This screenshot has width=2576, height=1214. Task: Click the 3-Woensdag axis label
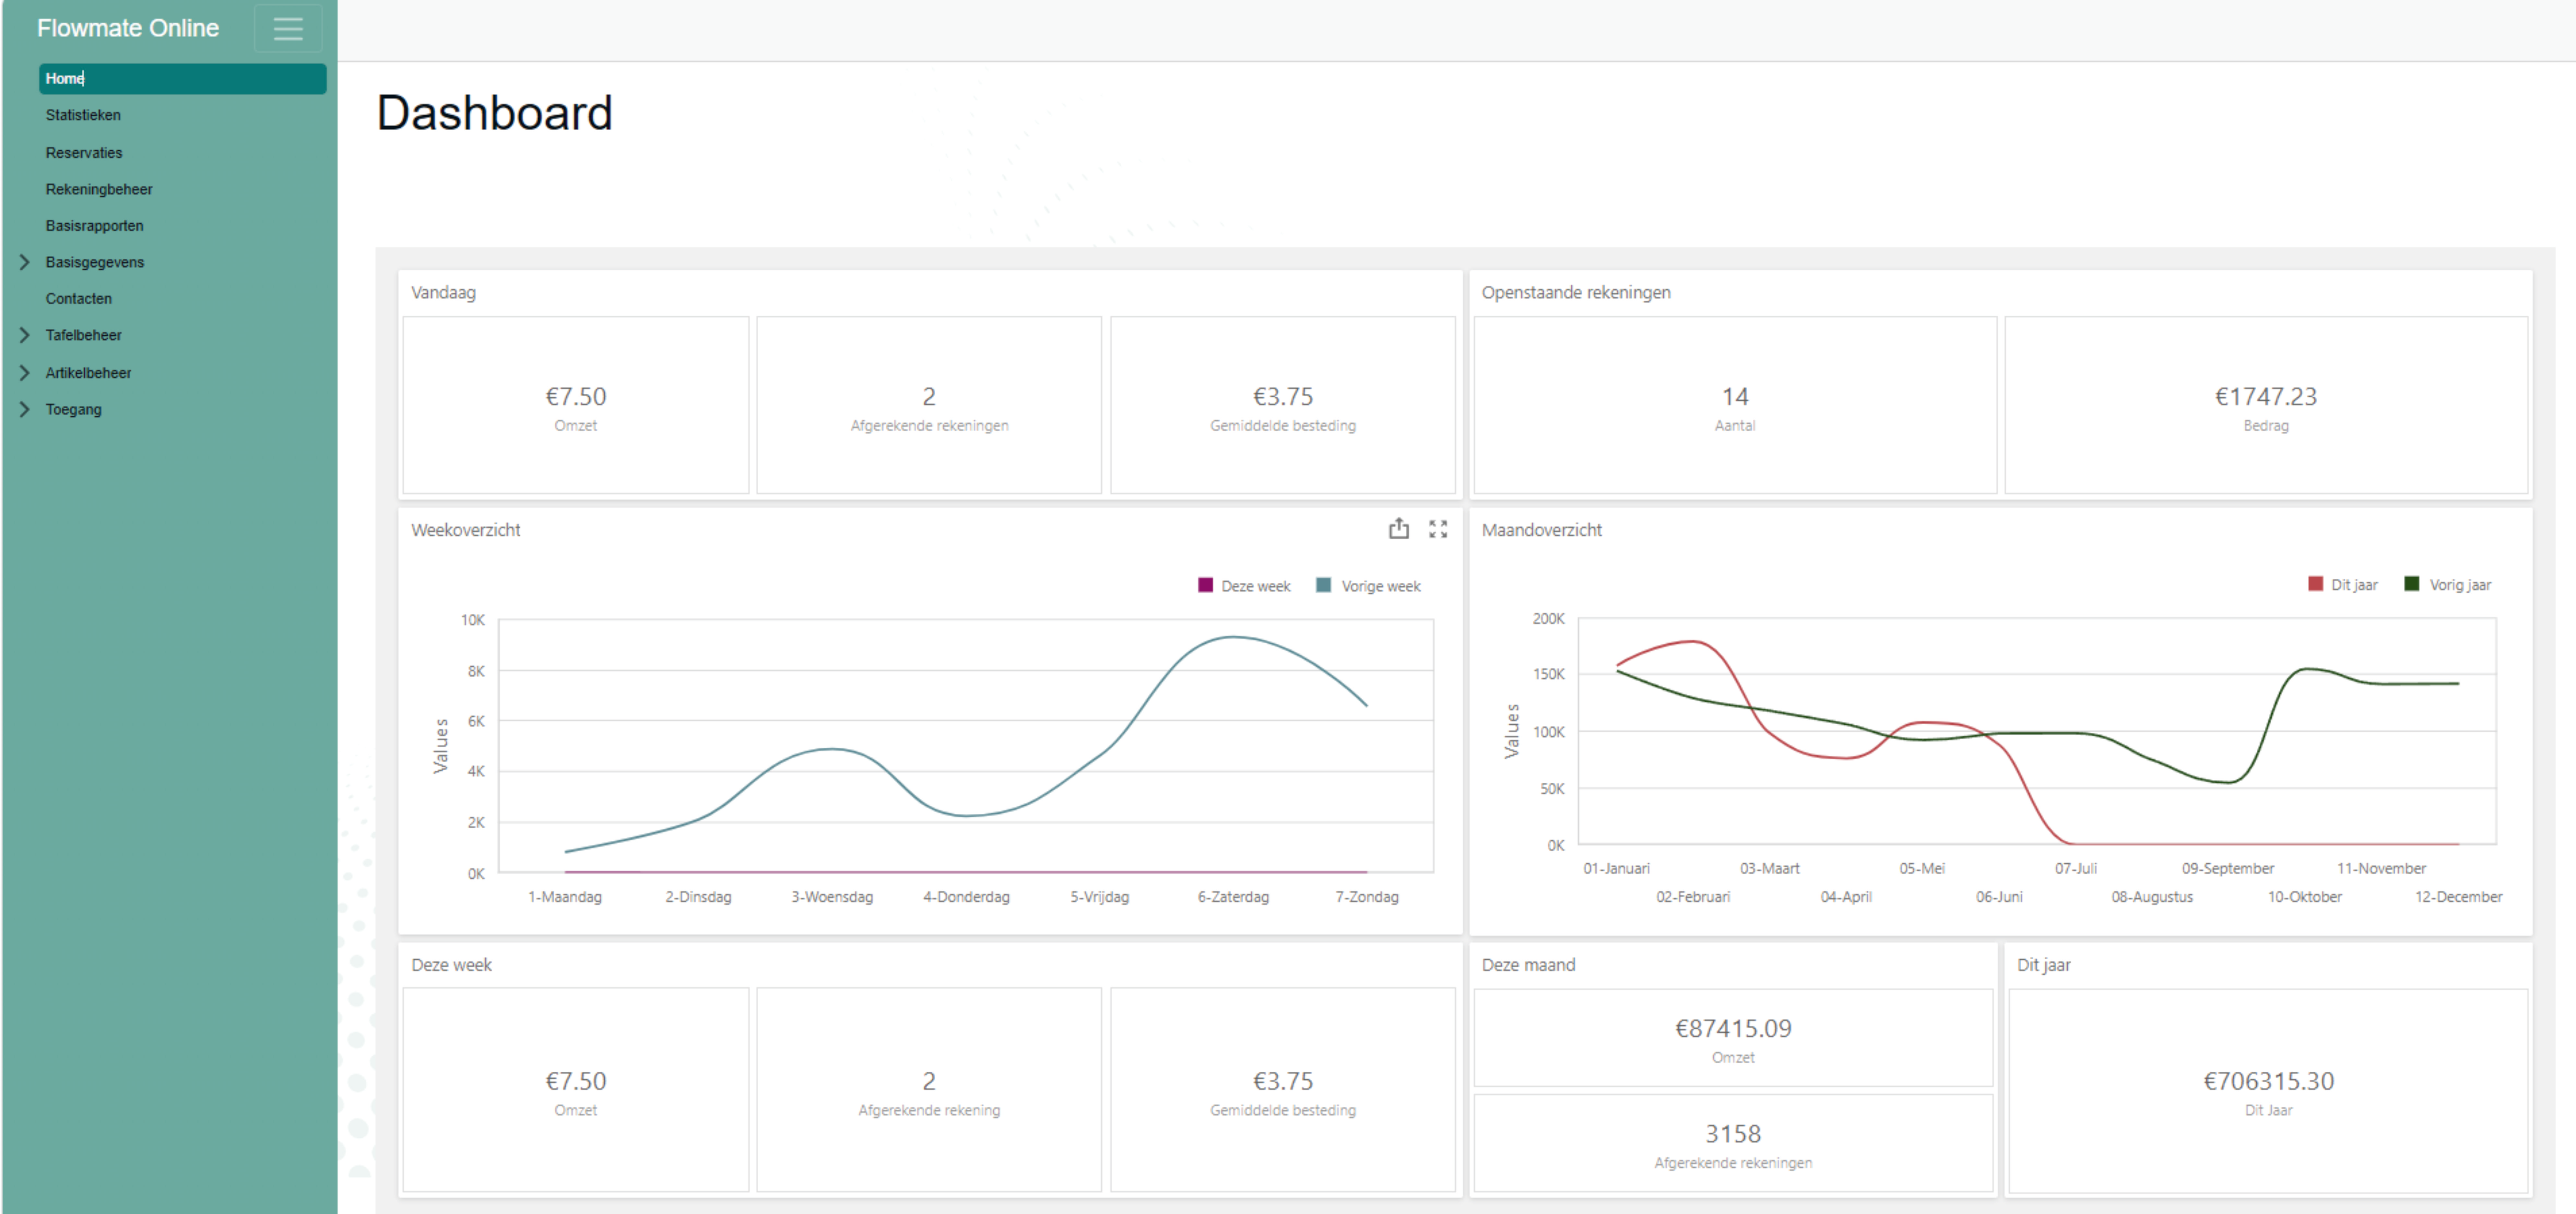[x=832, y=897]
